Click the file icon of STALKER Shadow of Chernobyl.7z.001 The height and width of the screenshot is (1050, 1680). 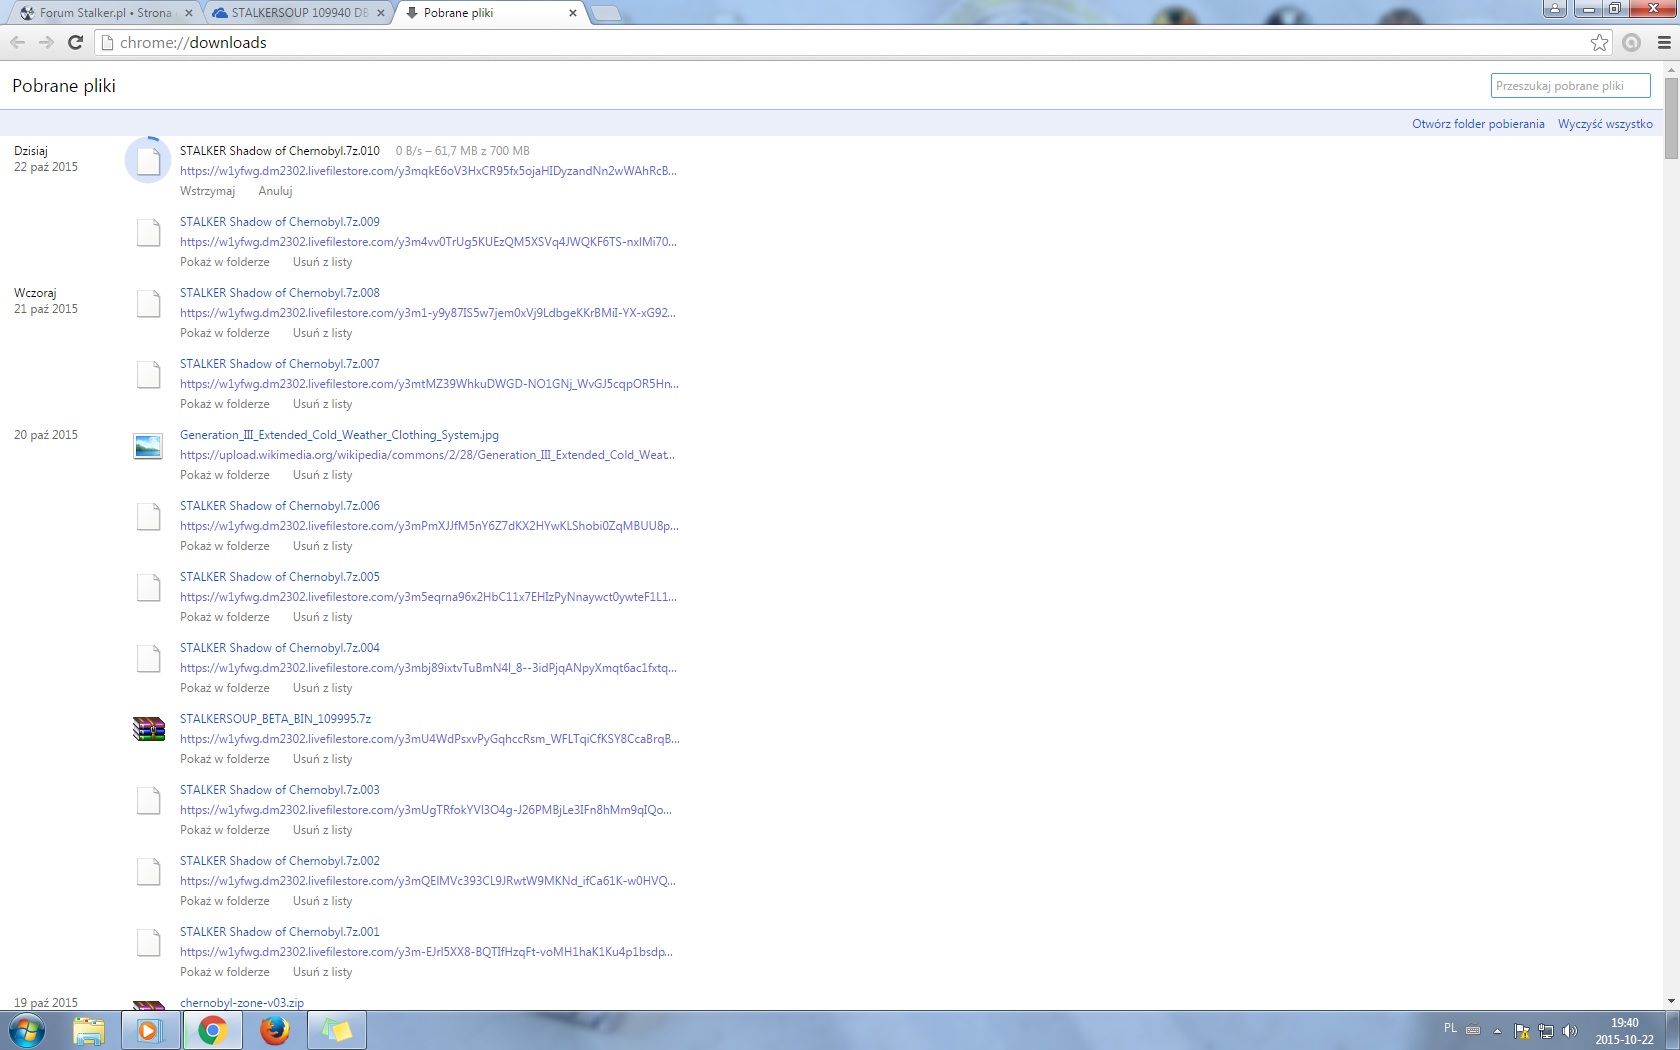click(x=148, y=942)
